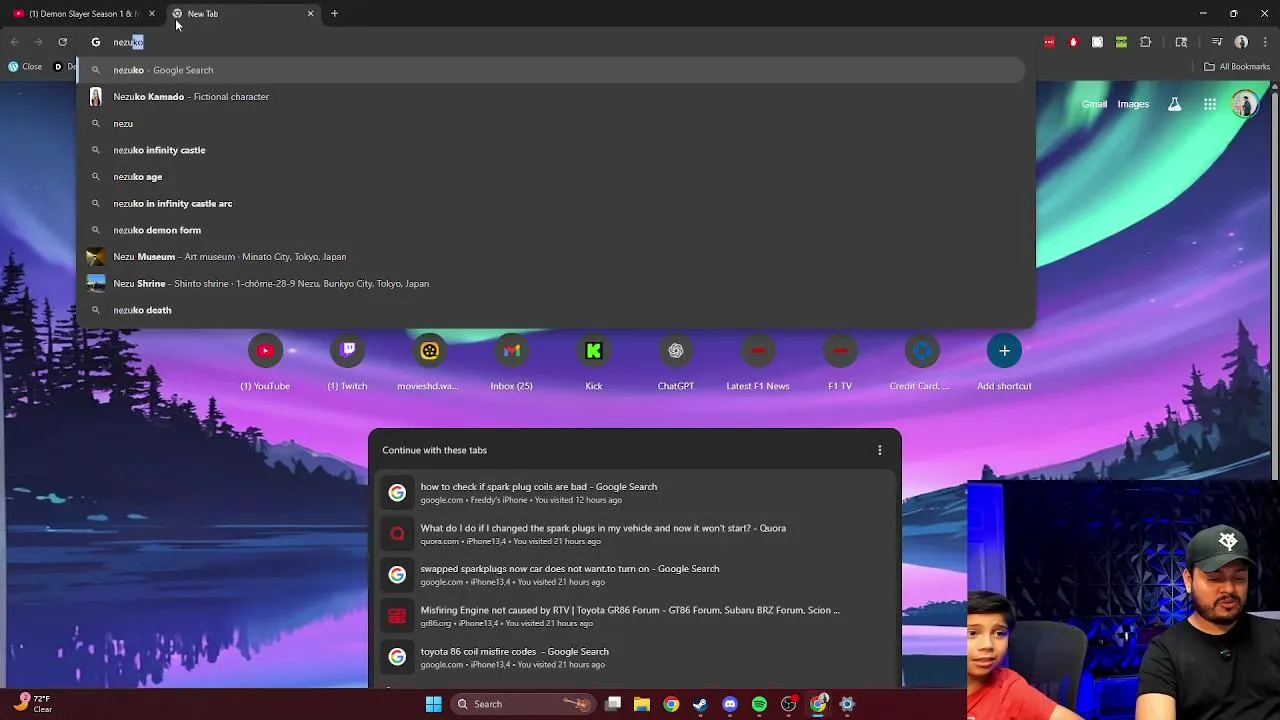Click the Images link
Screen dimensions: 1280x720
click(1133, 104)
